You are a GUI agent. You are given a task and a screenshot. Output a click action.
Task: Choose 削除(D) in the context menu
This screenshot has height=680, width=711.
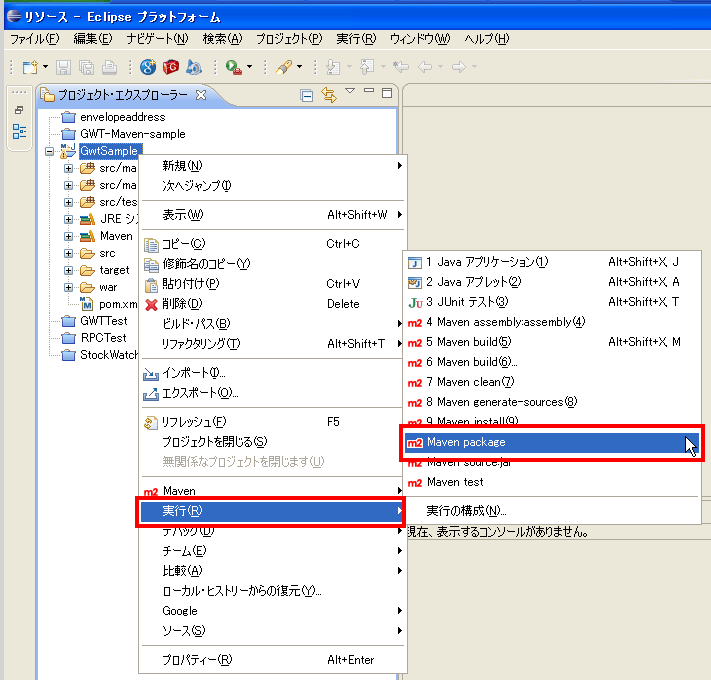pos(272,304)
